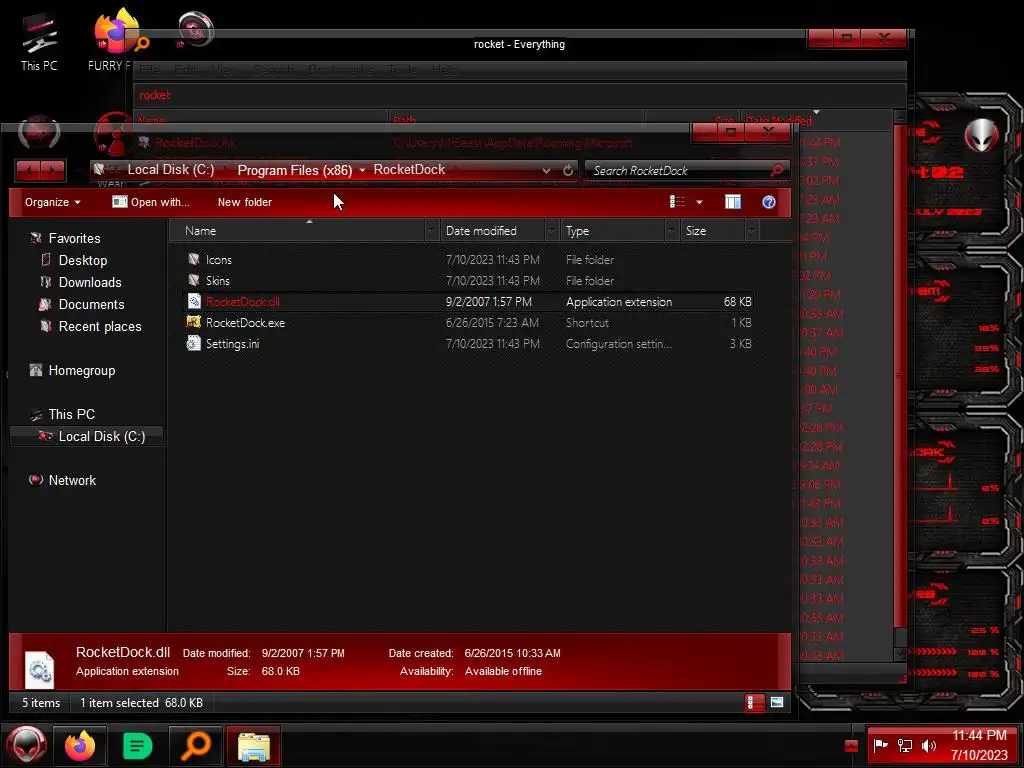Open the This PC desktop icon
The width and height of the screenshot is (1024, 768).
(39, 41)
